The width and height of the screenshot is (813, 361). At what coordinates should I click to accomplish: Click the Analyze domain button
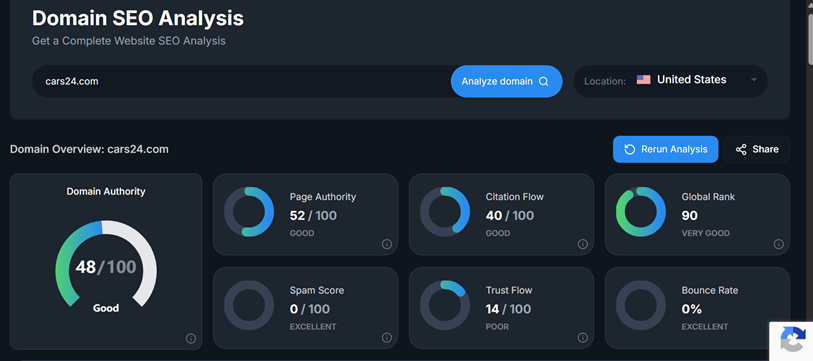[506, 81]
